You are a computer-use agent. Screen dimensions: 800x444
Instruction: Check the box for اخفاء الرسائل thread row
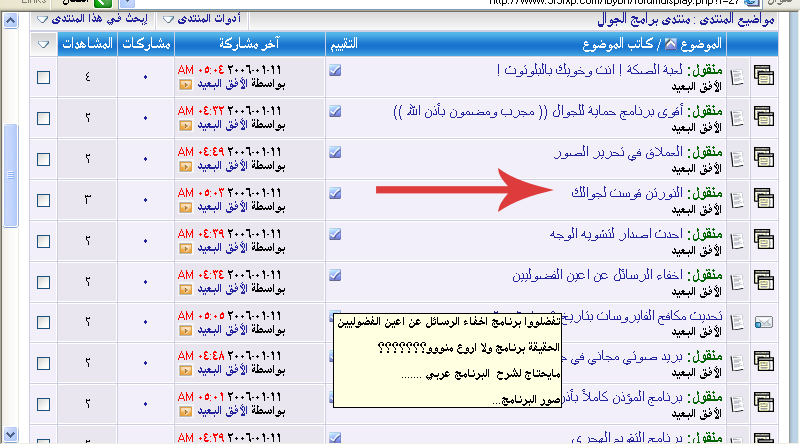pyautogui.click(x=43, y=281)
